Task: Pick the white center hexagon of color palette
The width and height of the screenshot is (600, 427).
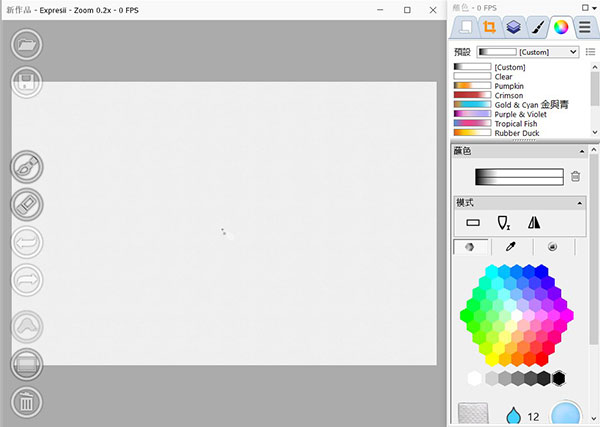Action: pos(517,316)
